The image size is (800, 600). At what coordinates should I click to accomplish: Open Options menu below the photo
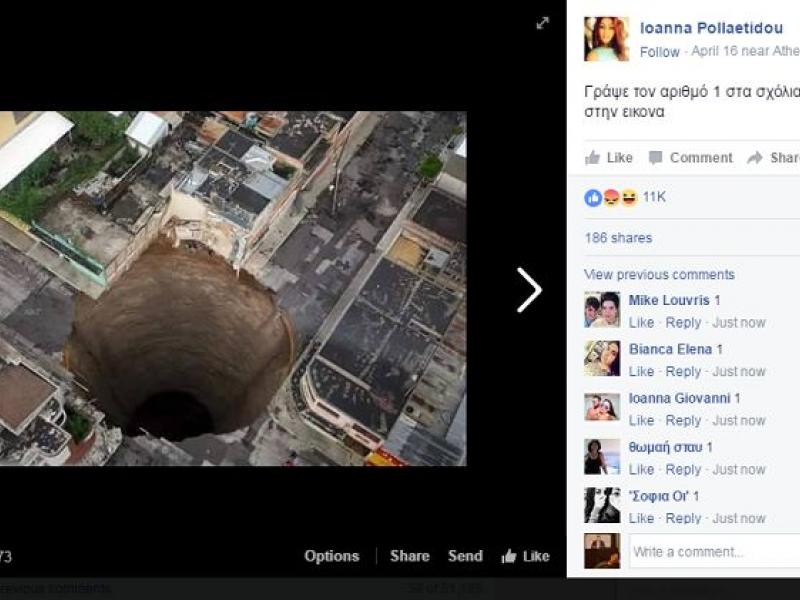331,556
